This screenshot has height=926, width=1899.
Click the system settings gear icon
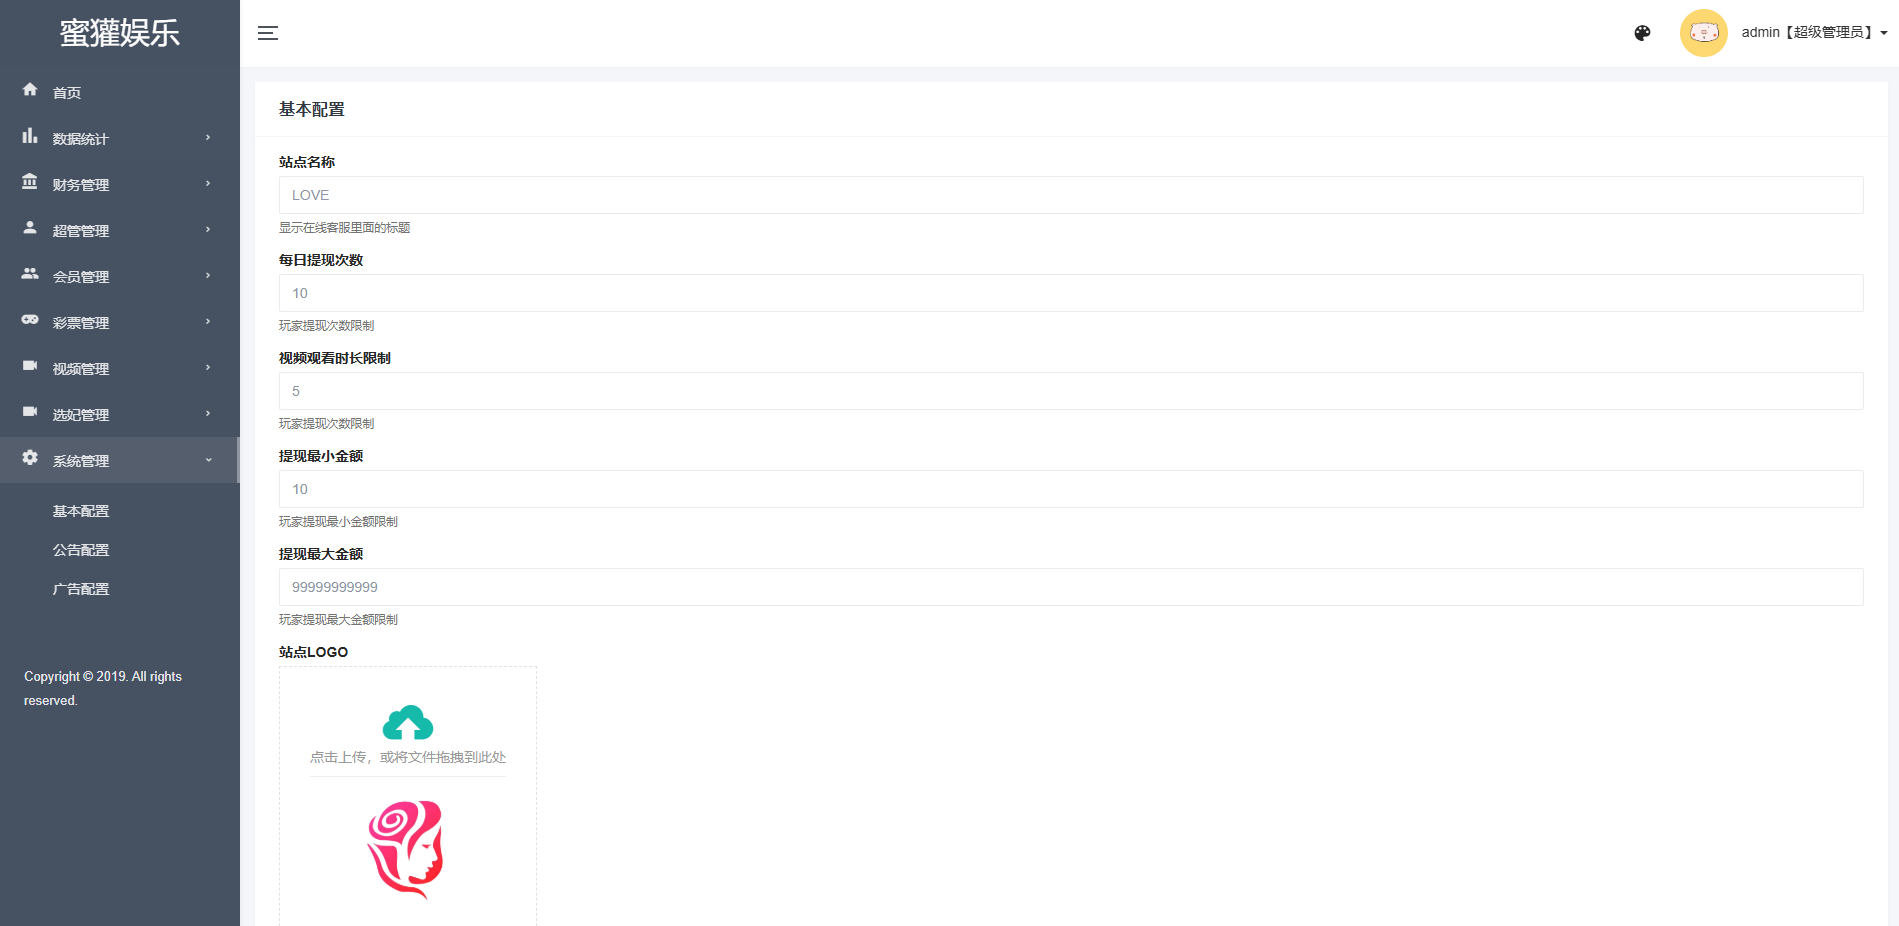30,458
